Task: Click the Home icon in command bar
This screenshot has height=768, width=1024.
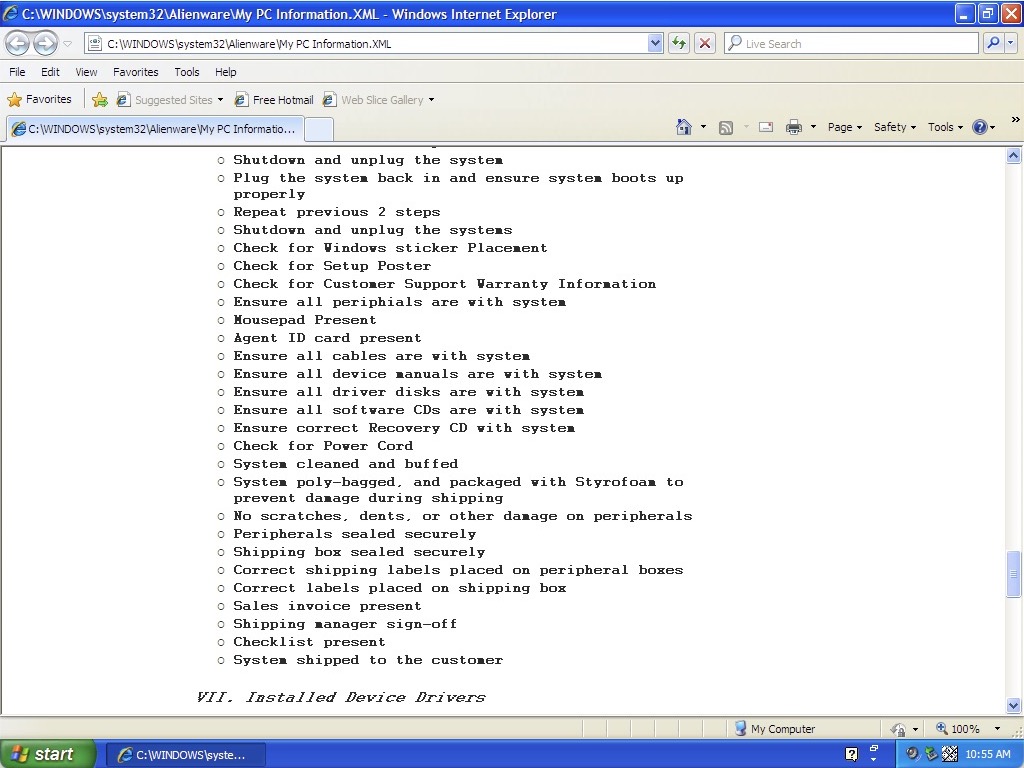Action: (684, 127)
